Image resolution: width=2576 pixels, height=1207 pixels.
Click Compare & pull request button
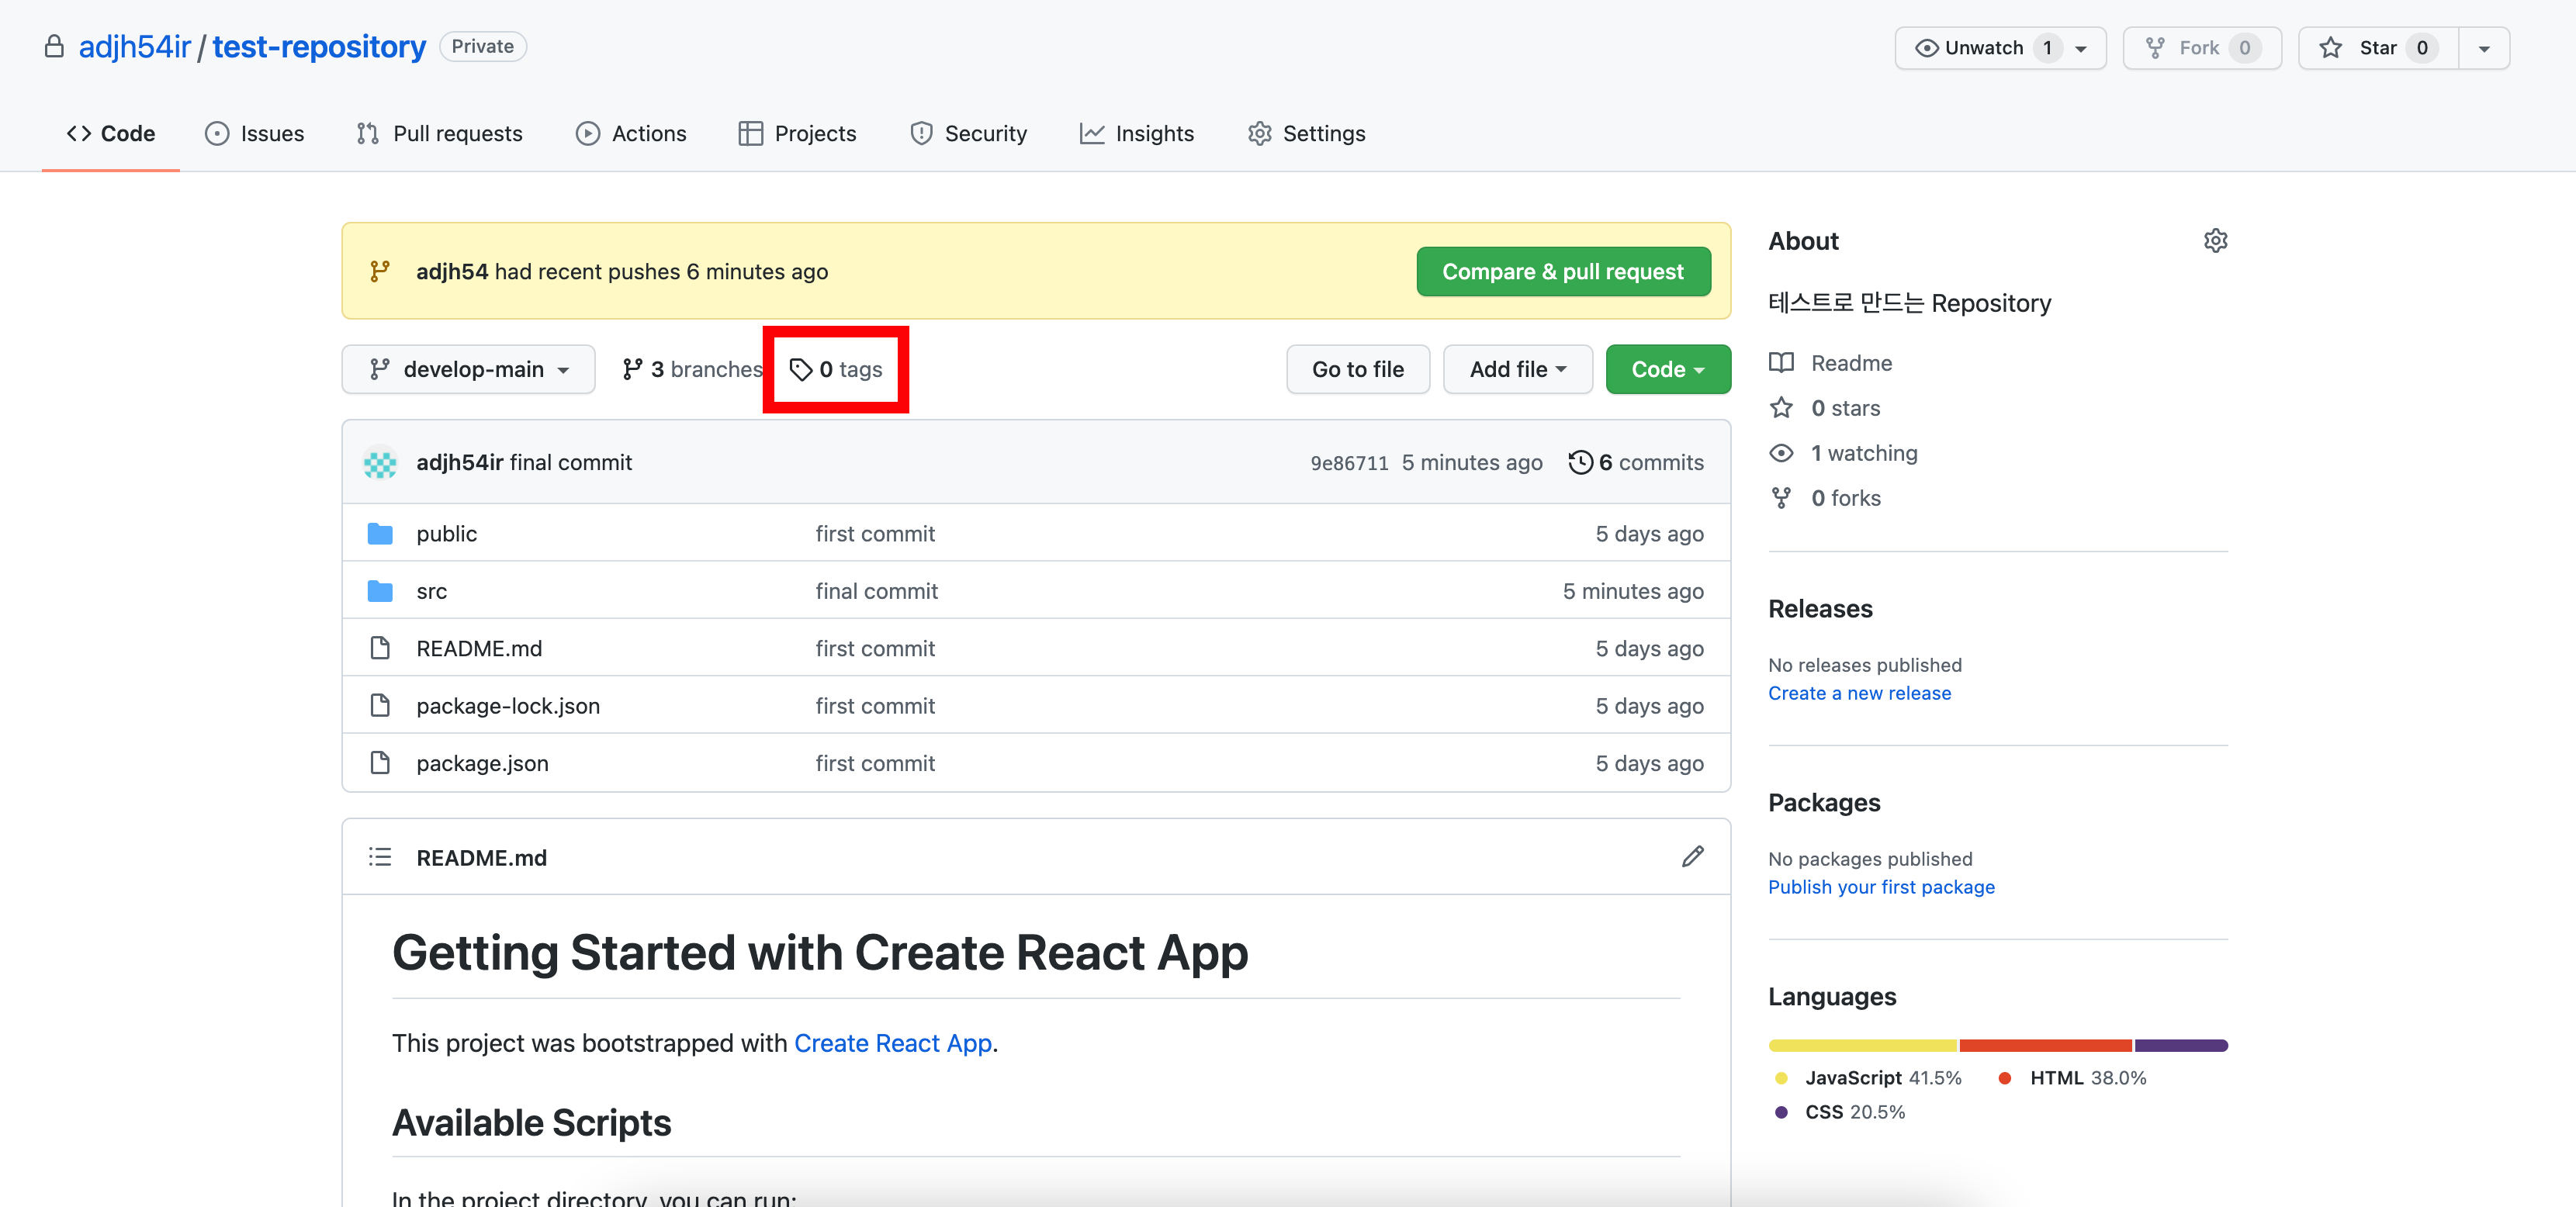tap(1562, 272)
